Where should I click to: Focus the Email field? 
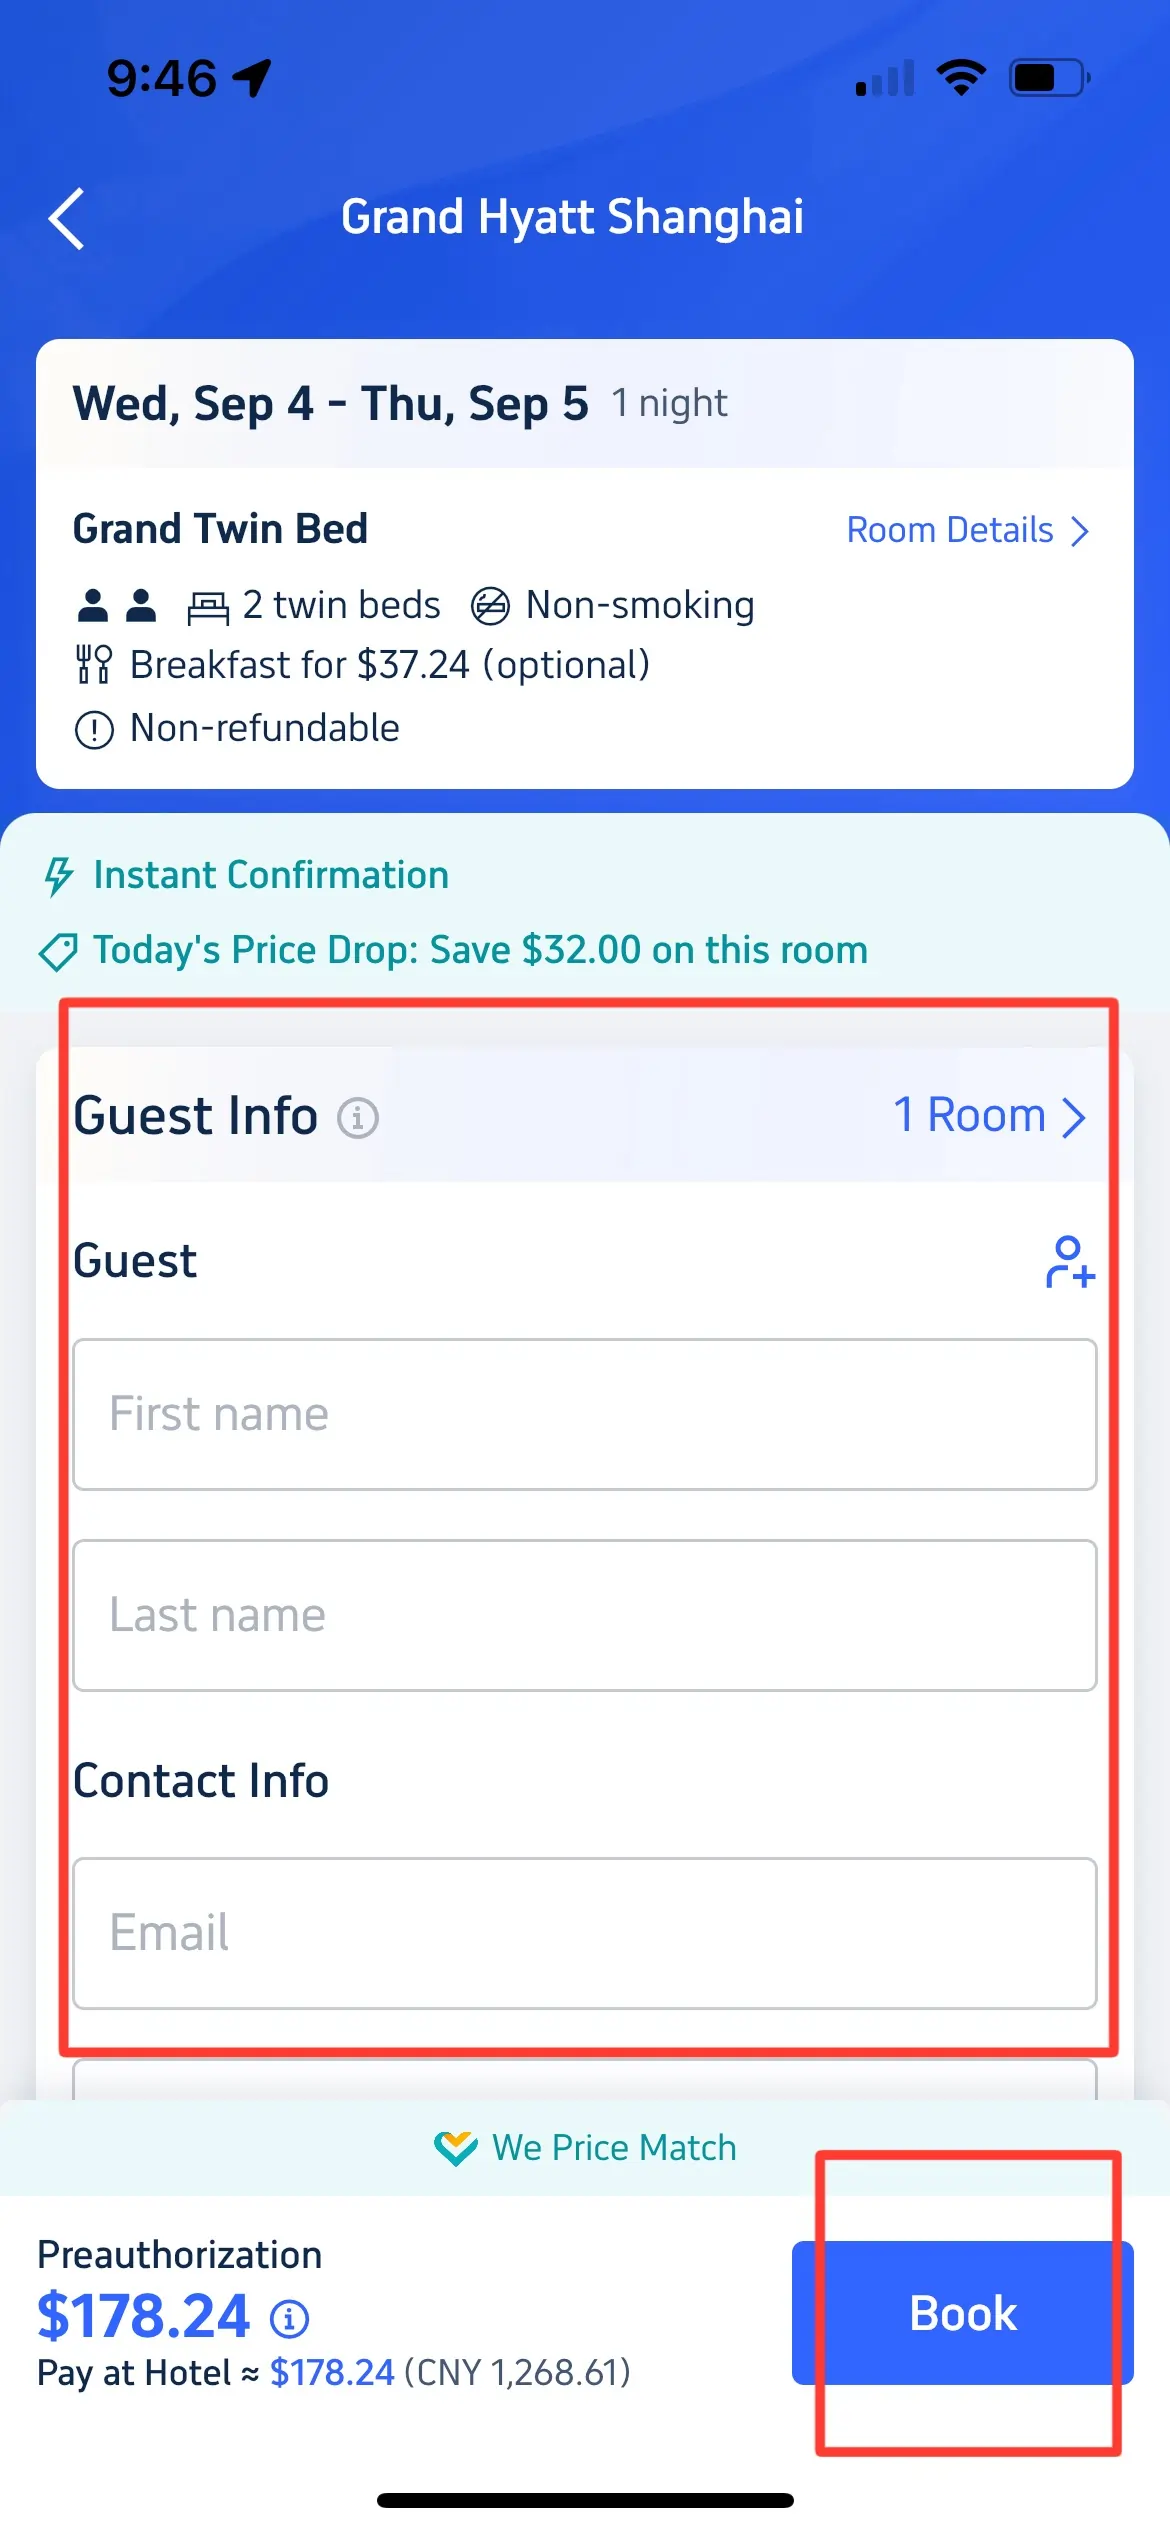point(584,1932)
